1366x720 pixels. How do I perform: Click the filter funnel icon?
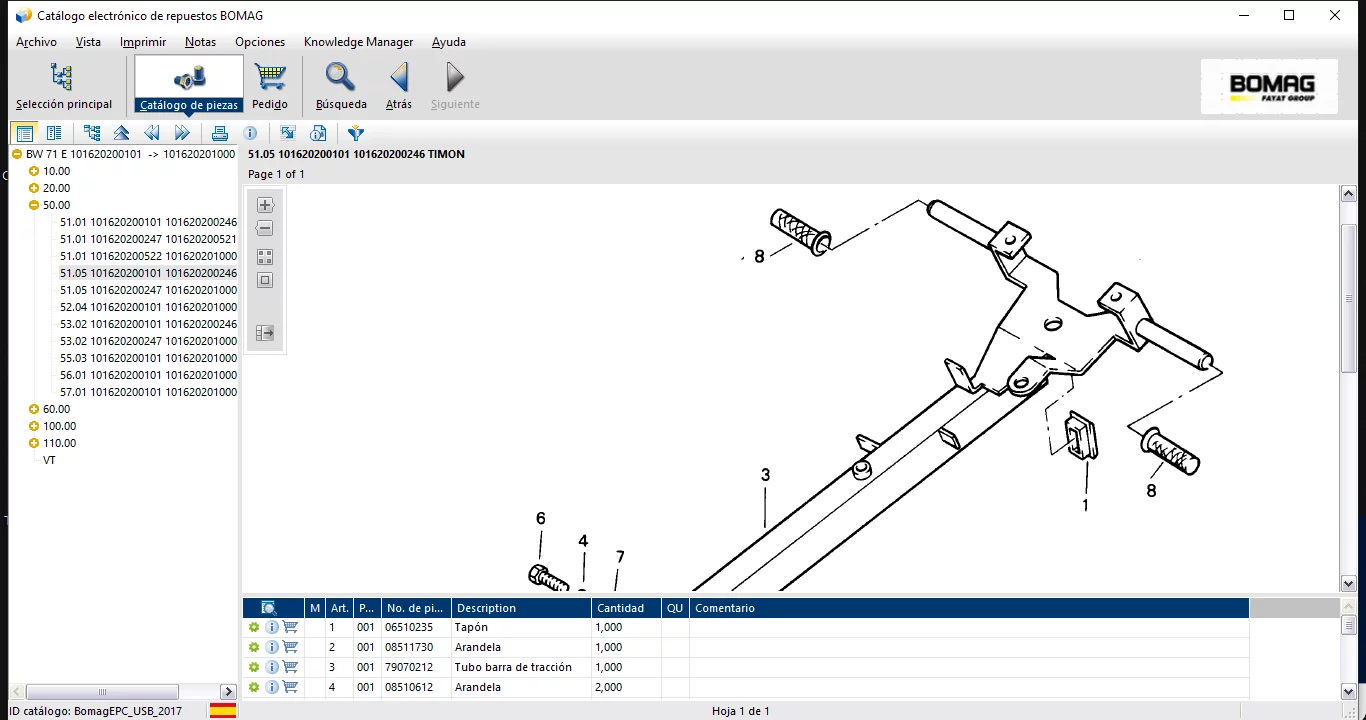coord(356,133)
